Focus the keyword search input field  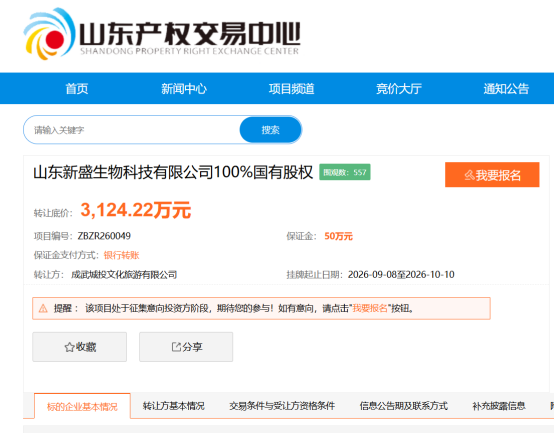click(x=132, y=130)
